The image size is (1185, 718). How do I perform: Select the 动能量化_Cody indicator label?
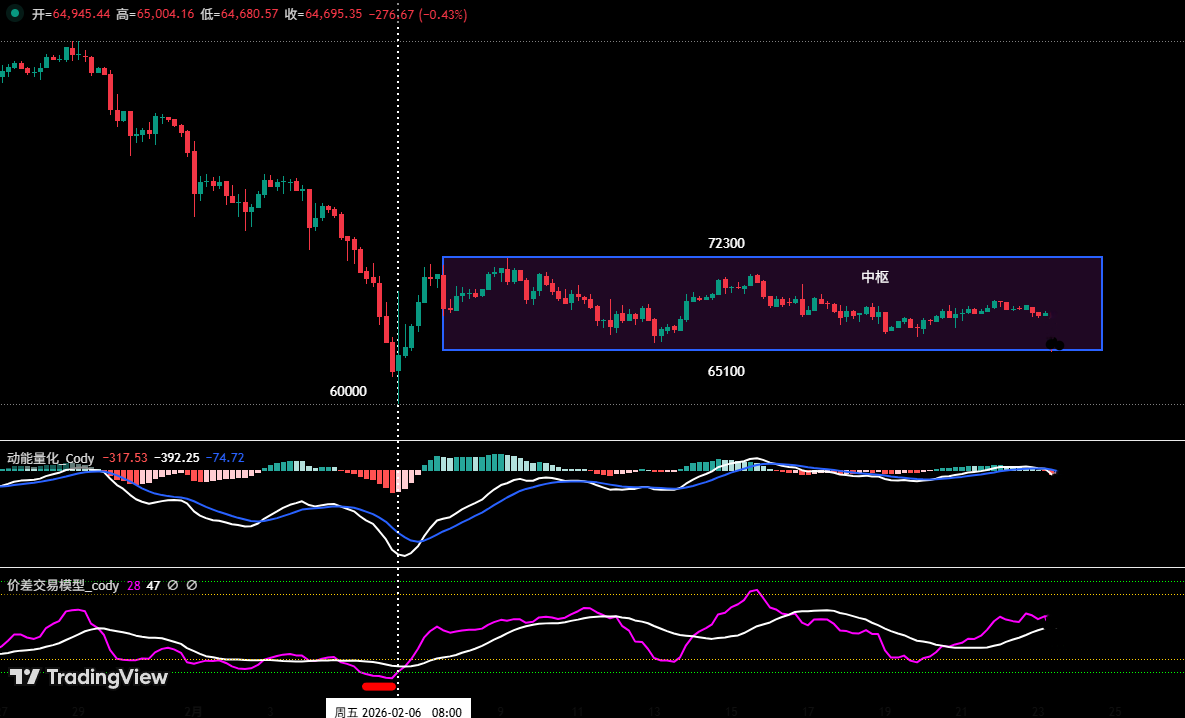click(50, 458)
